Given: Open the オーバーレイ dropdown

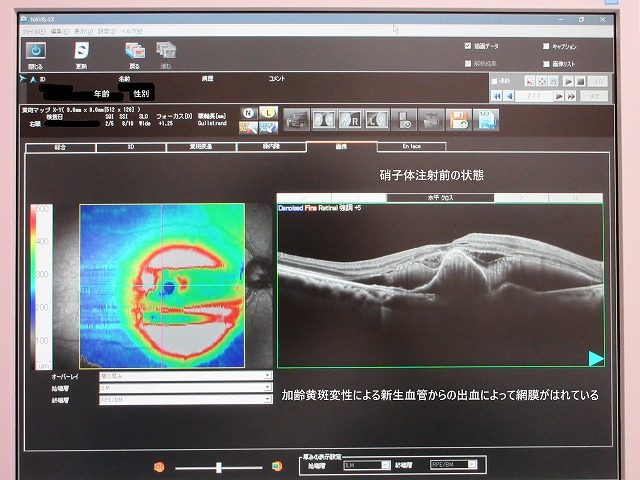Looking at the screenshot, I should coord(185,376).
